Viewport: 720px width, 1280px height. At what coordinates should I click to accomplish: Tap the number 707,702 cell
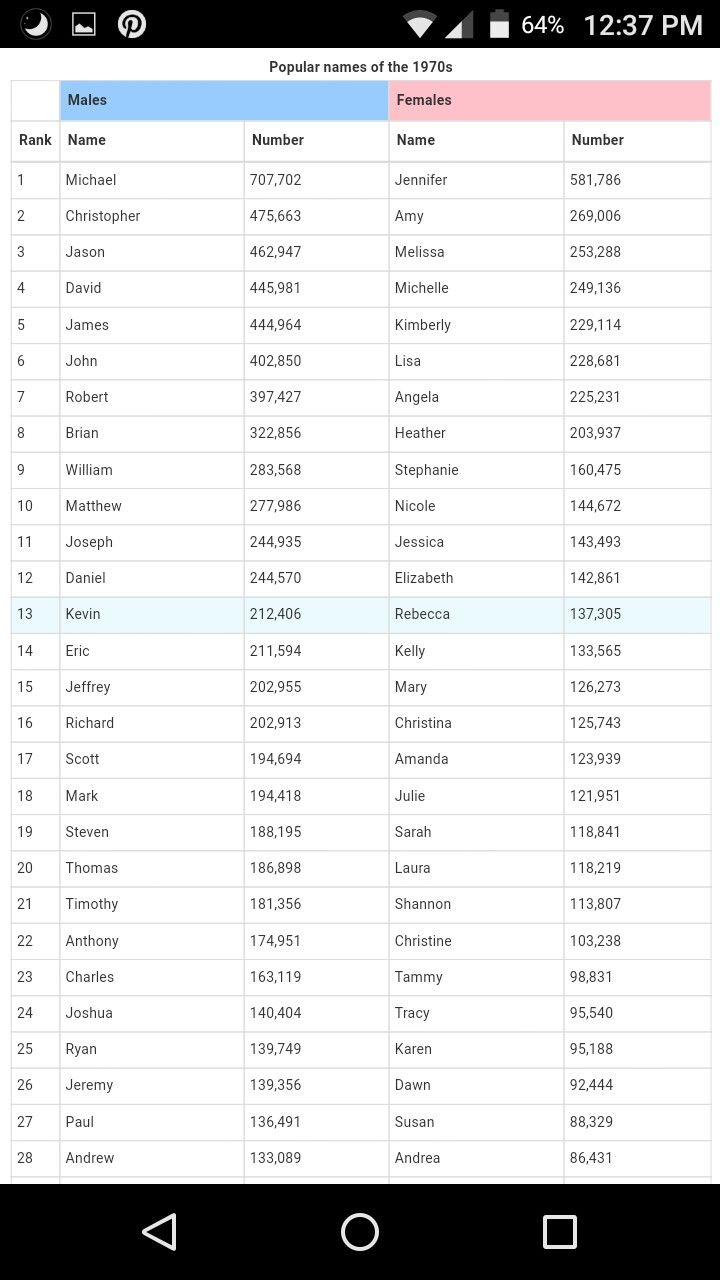275,180
